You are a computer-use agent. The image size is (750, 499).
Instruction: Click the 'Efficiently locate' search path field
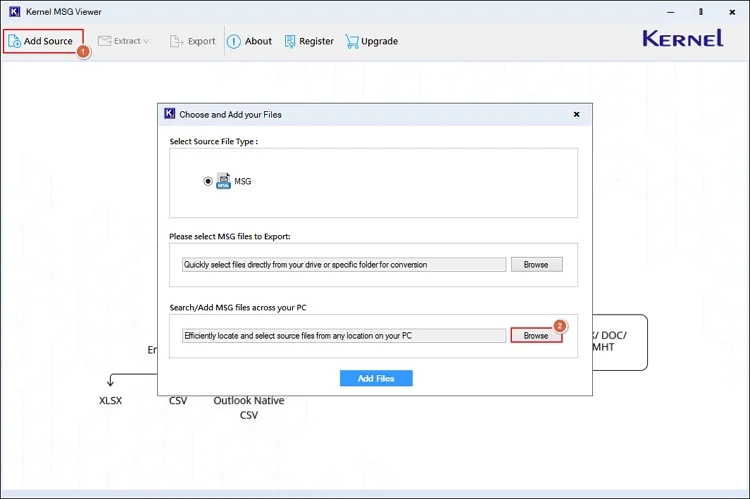click(344, 336)
